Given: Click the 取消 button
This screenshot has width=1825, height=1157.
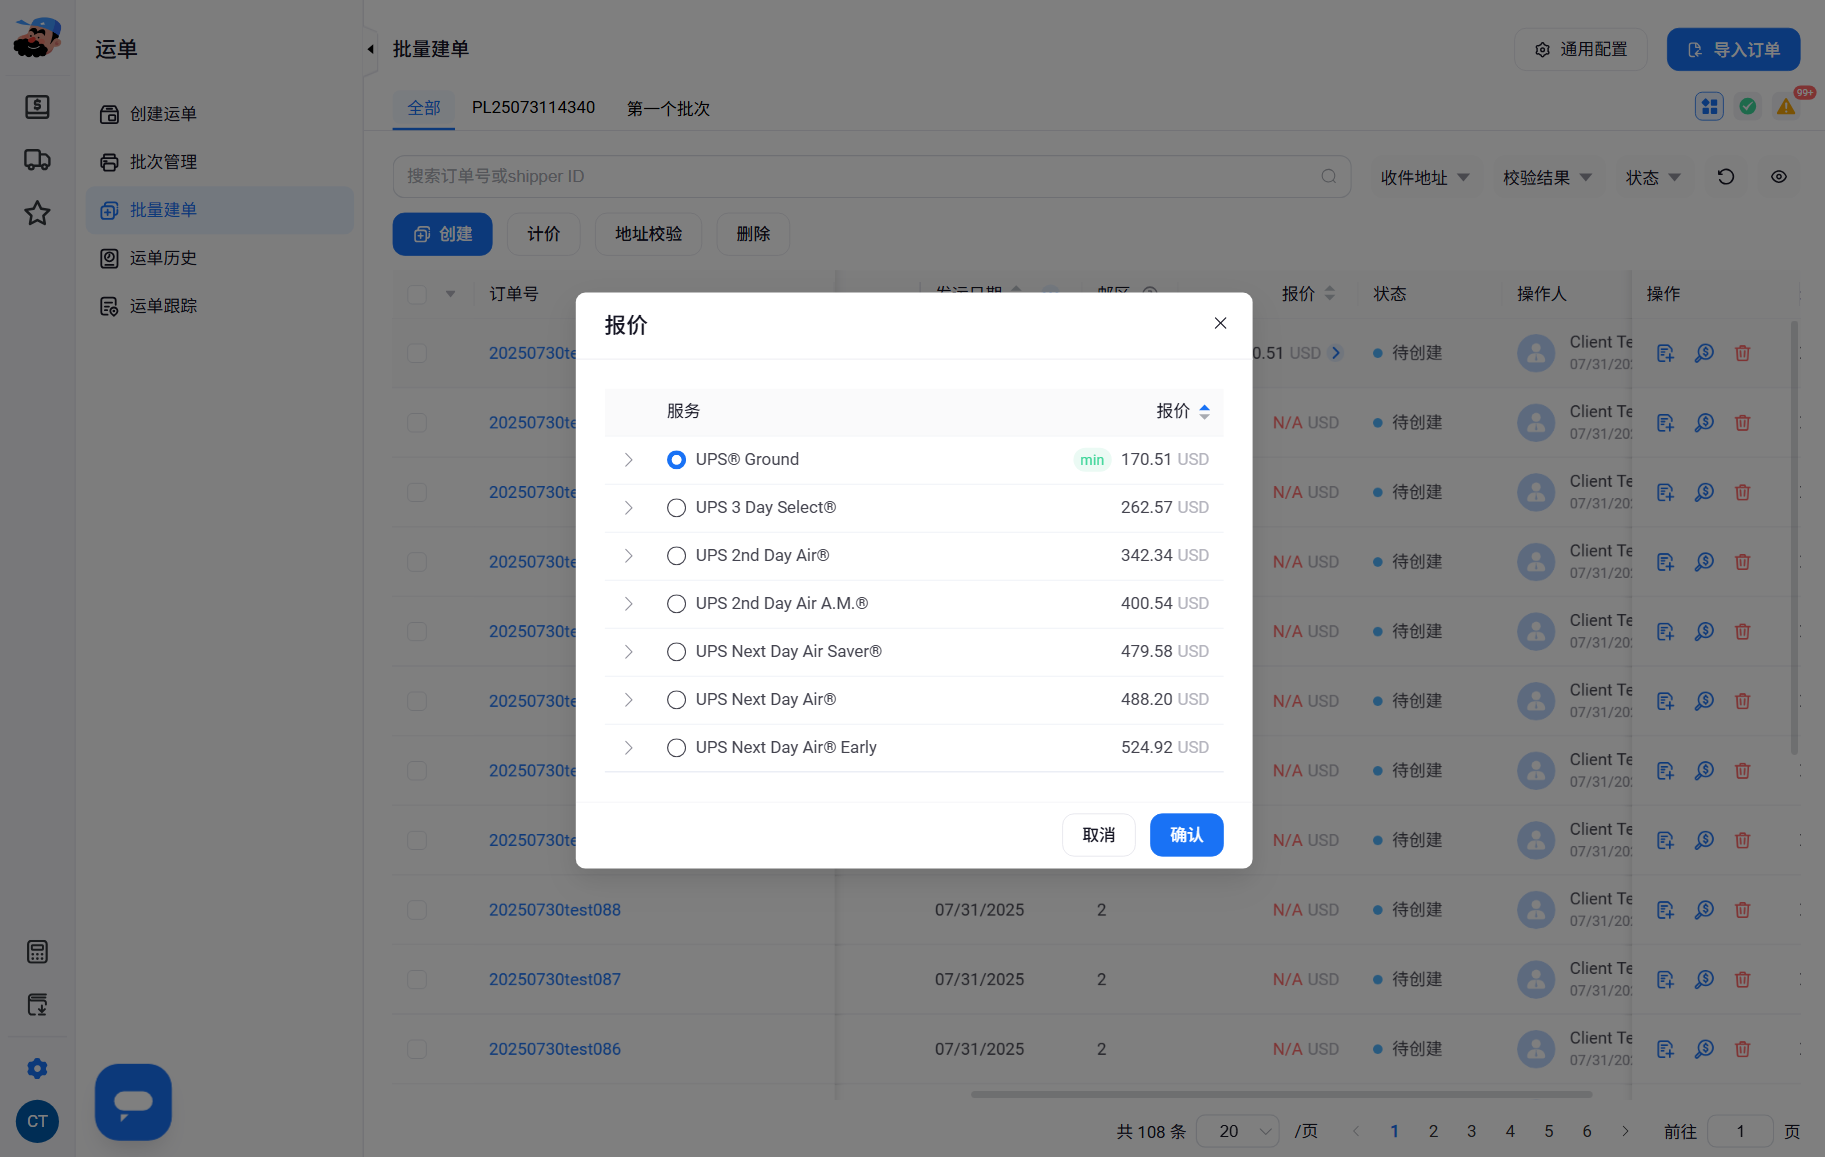Looking at the screenshot, I should click(x=1098, y=835).
